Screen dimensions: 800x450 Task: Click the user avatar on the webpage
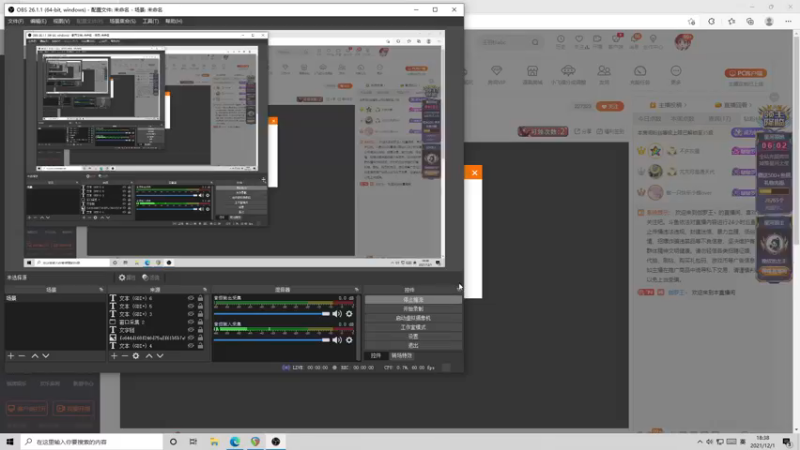point(682,42)
